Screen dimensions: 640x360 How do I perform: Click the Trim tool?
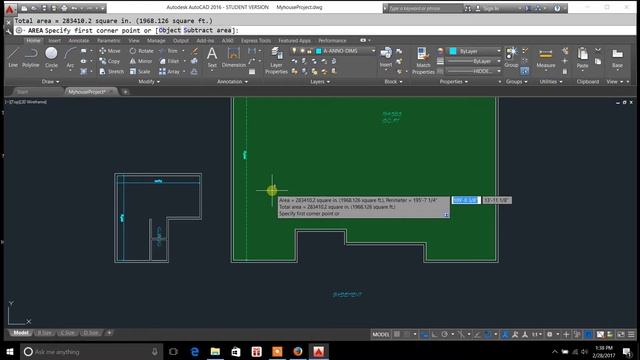168,51
